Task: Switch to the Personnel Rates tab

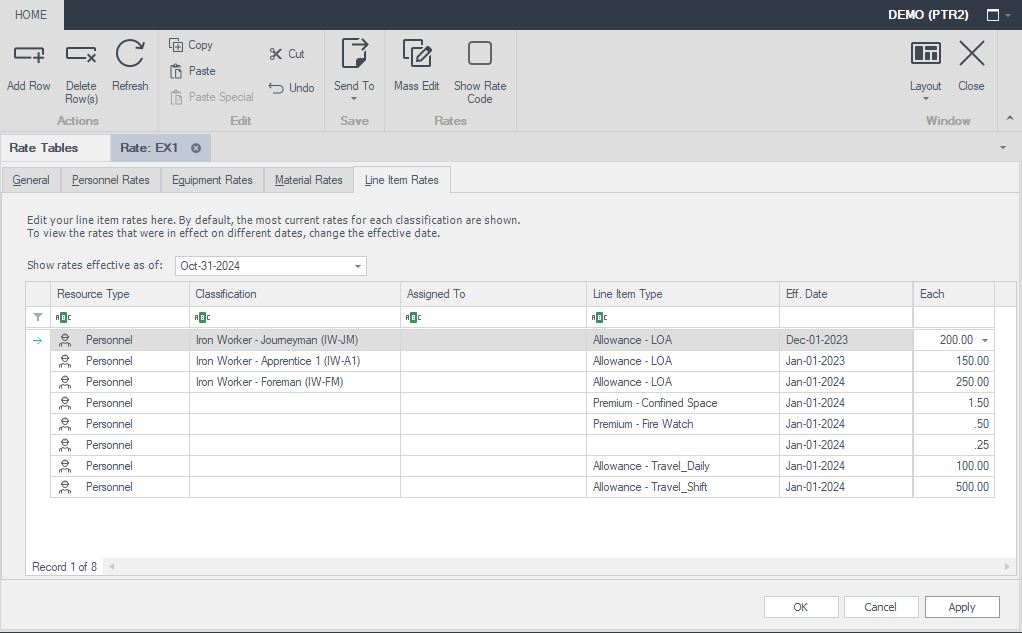Action: click(x=110, y=180)
